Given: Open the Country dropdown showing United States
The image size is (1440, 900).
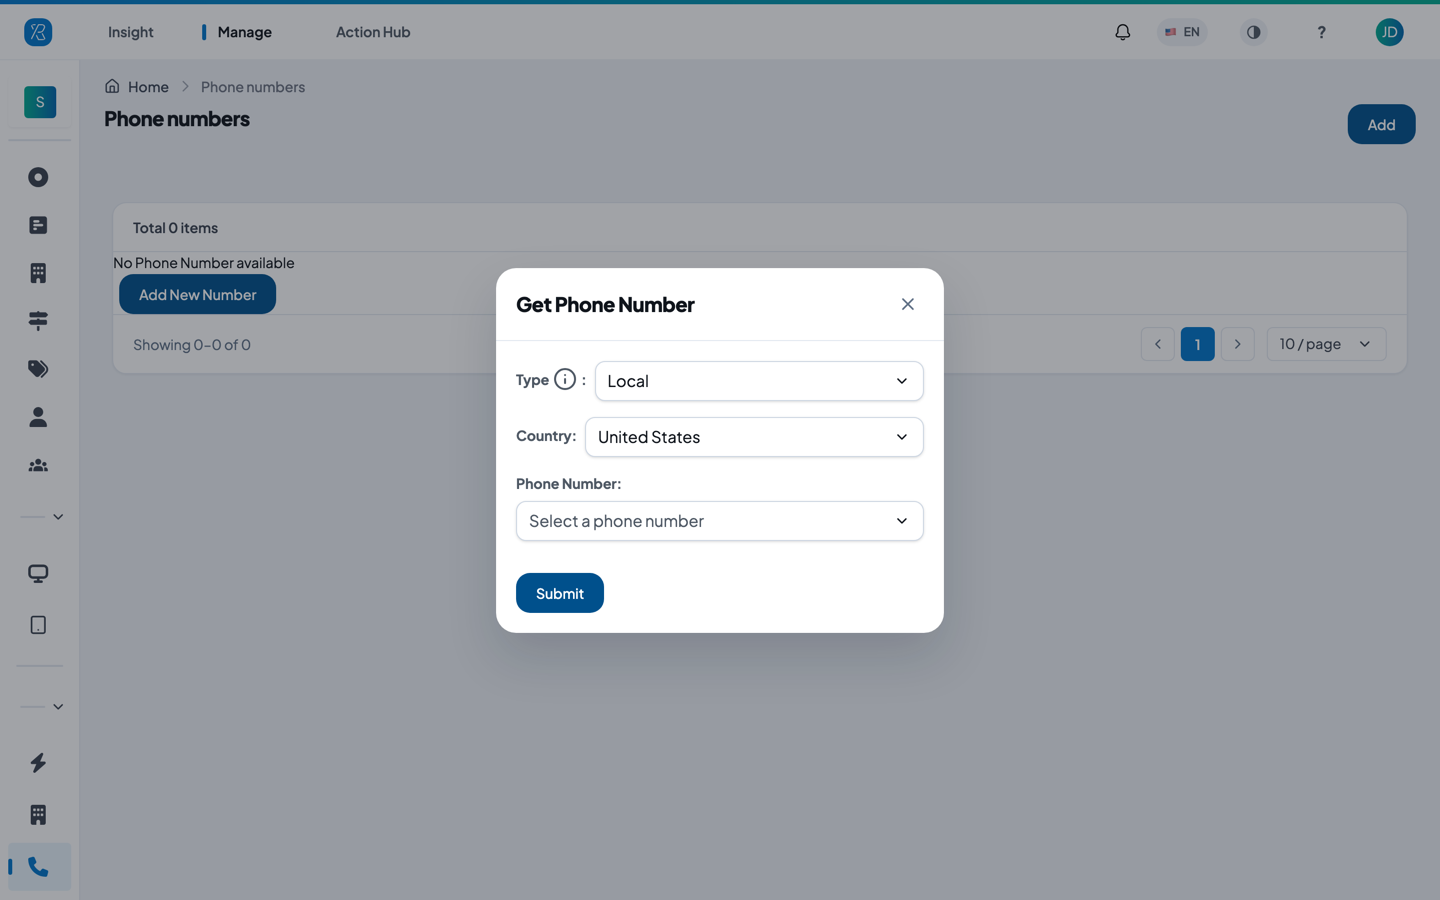Looking at the screenshot, I should pos(754,437).
